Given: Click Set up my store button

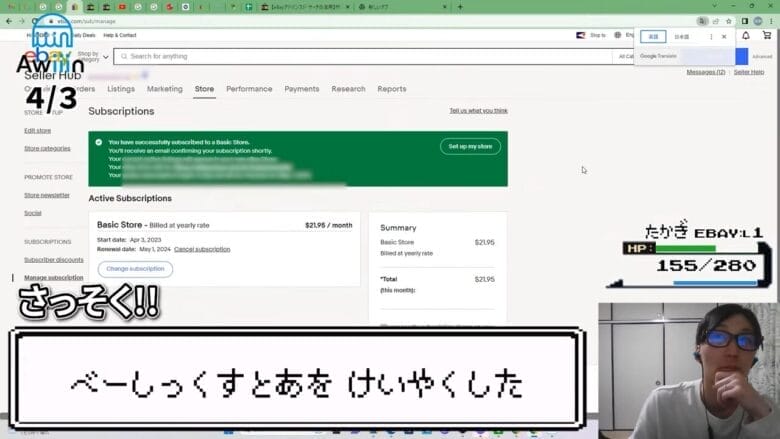Looking at the screenshot, I should click(x=470, y=146).
